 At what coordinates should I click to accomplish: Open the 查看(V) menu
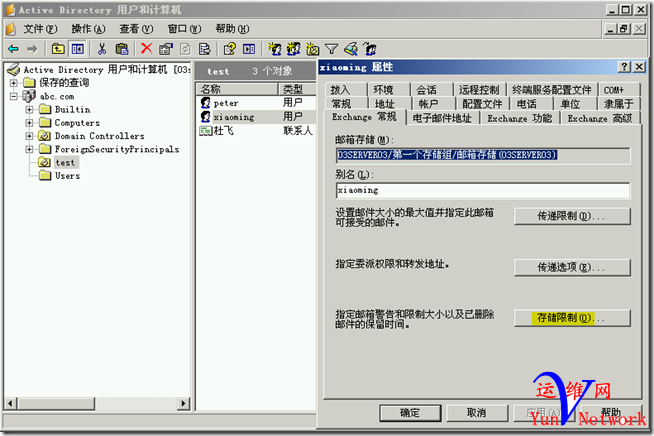coord(136,29)
